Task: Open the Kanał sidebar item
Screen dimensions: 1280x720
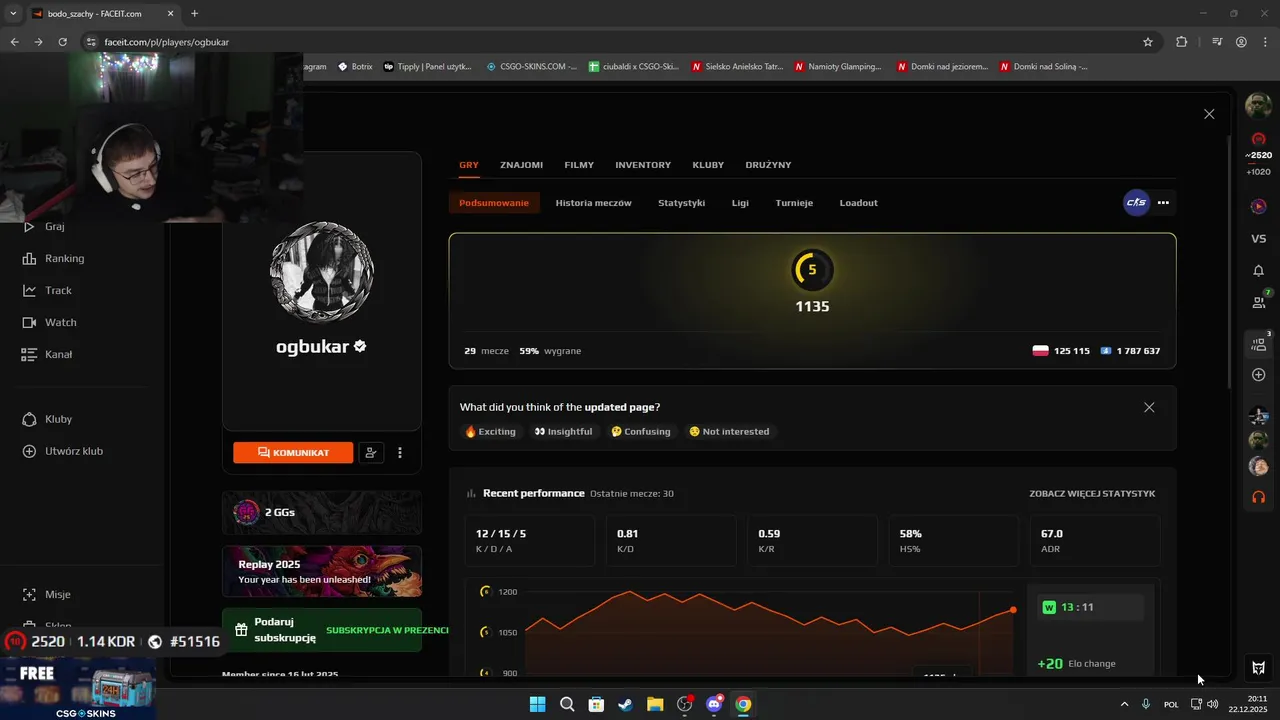Action: pyautogui.click(x=46, y=354)
